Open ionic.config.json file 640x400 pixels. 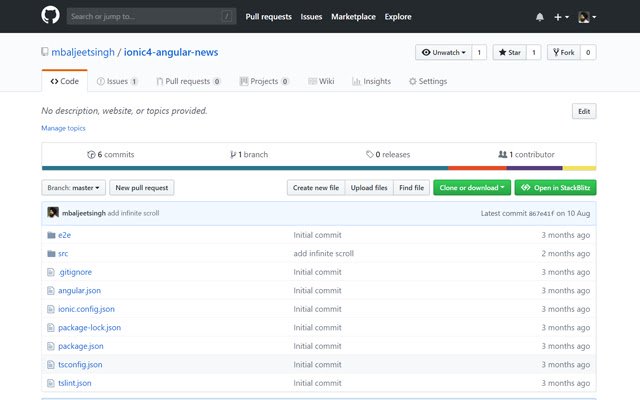click(x=86, y=309)
